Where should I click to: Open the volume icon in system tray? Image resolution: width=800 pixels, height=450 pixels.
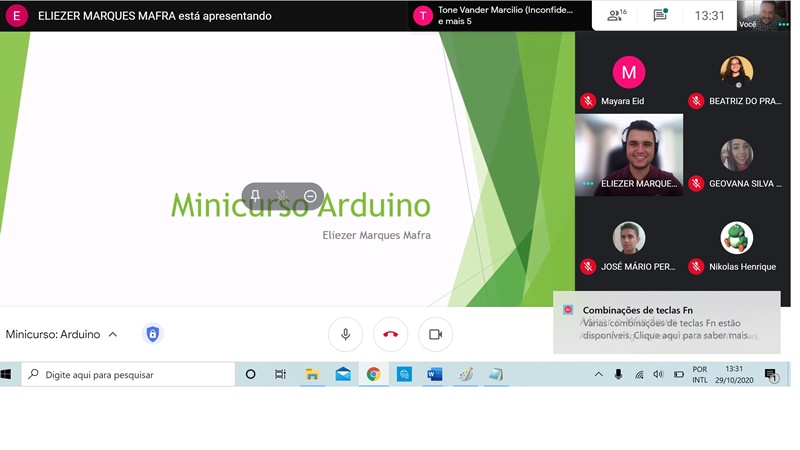[659, 374]
